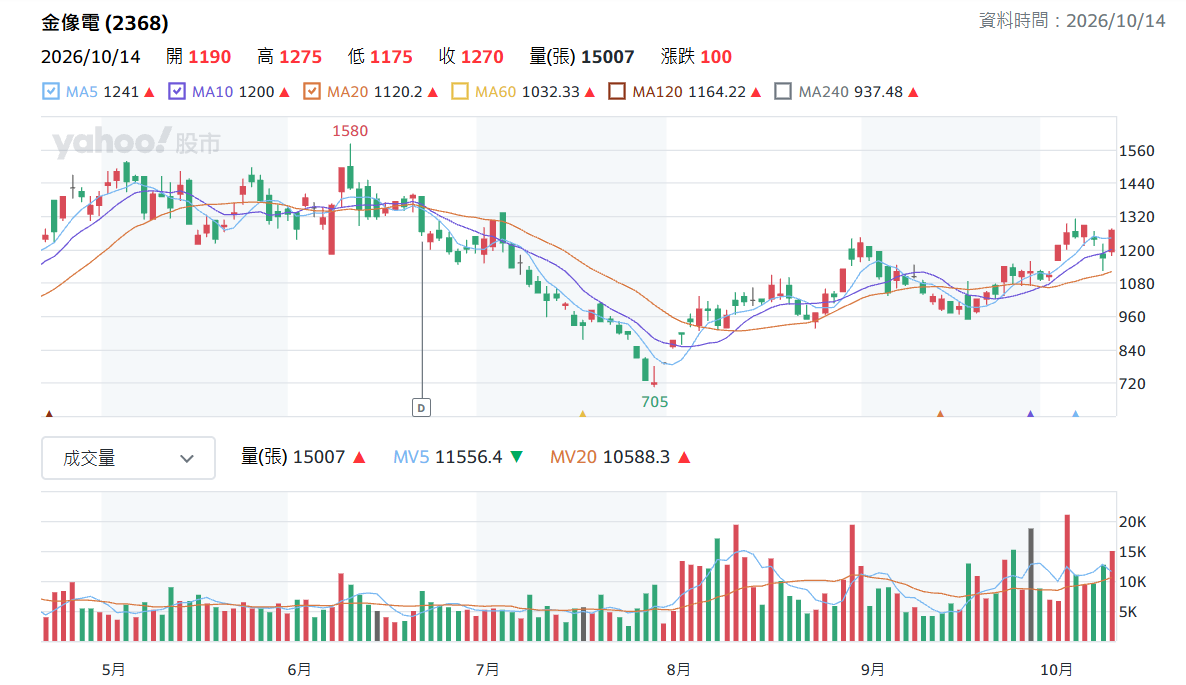Click the tallest October volume bar
1186x685 pixels.
pos(1067,578)
